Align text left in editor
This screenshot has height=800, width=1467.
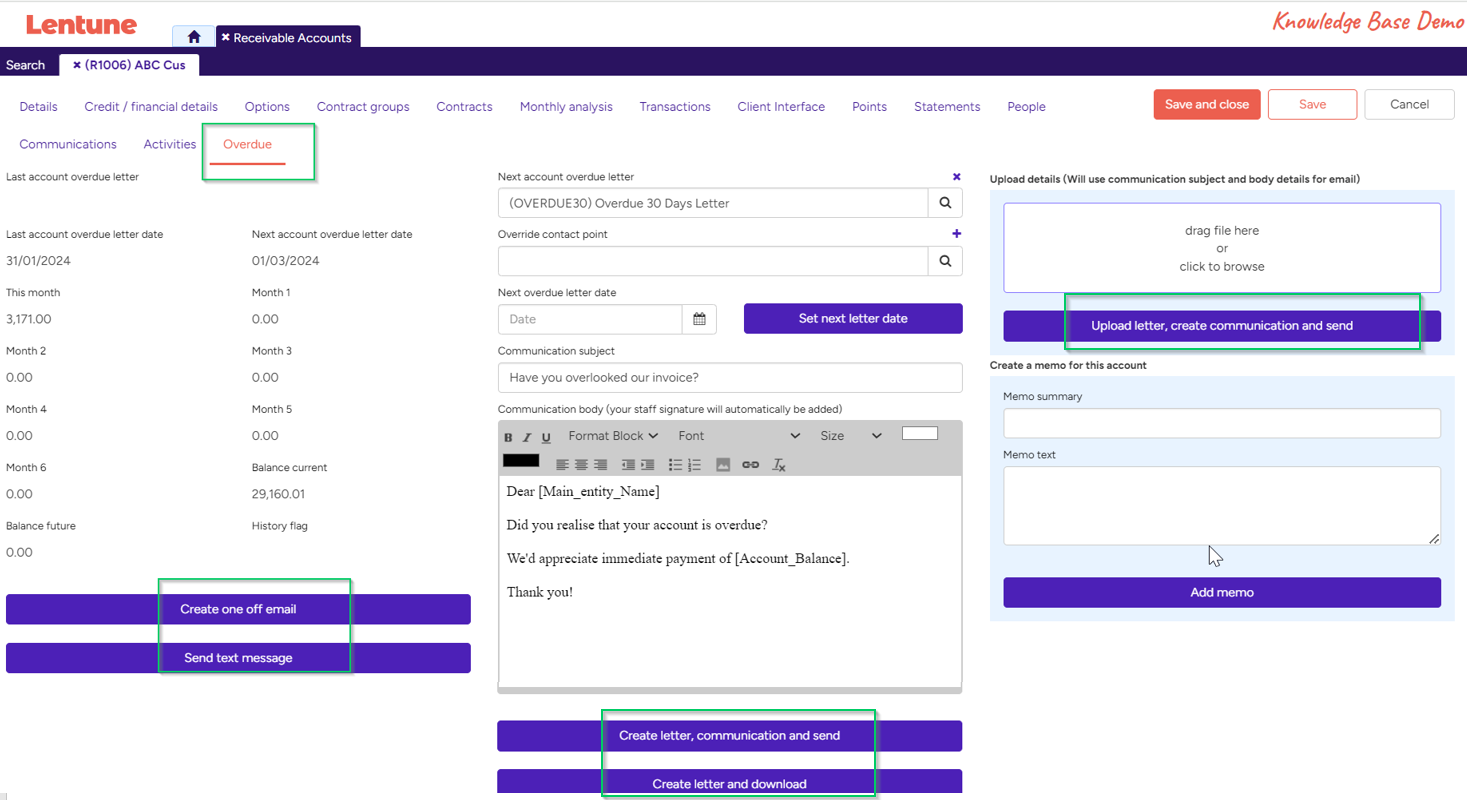tap(562, 465)
